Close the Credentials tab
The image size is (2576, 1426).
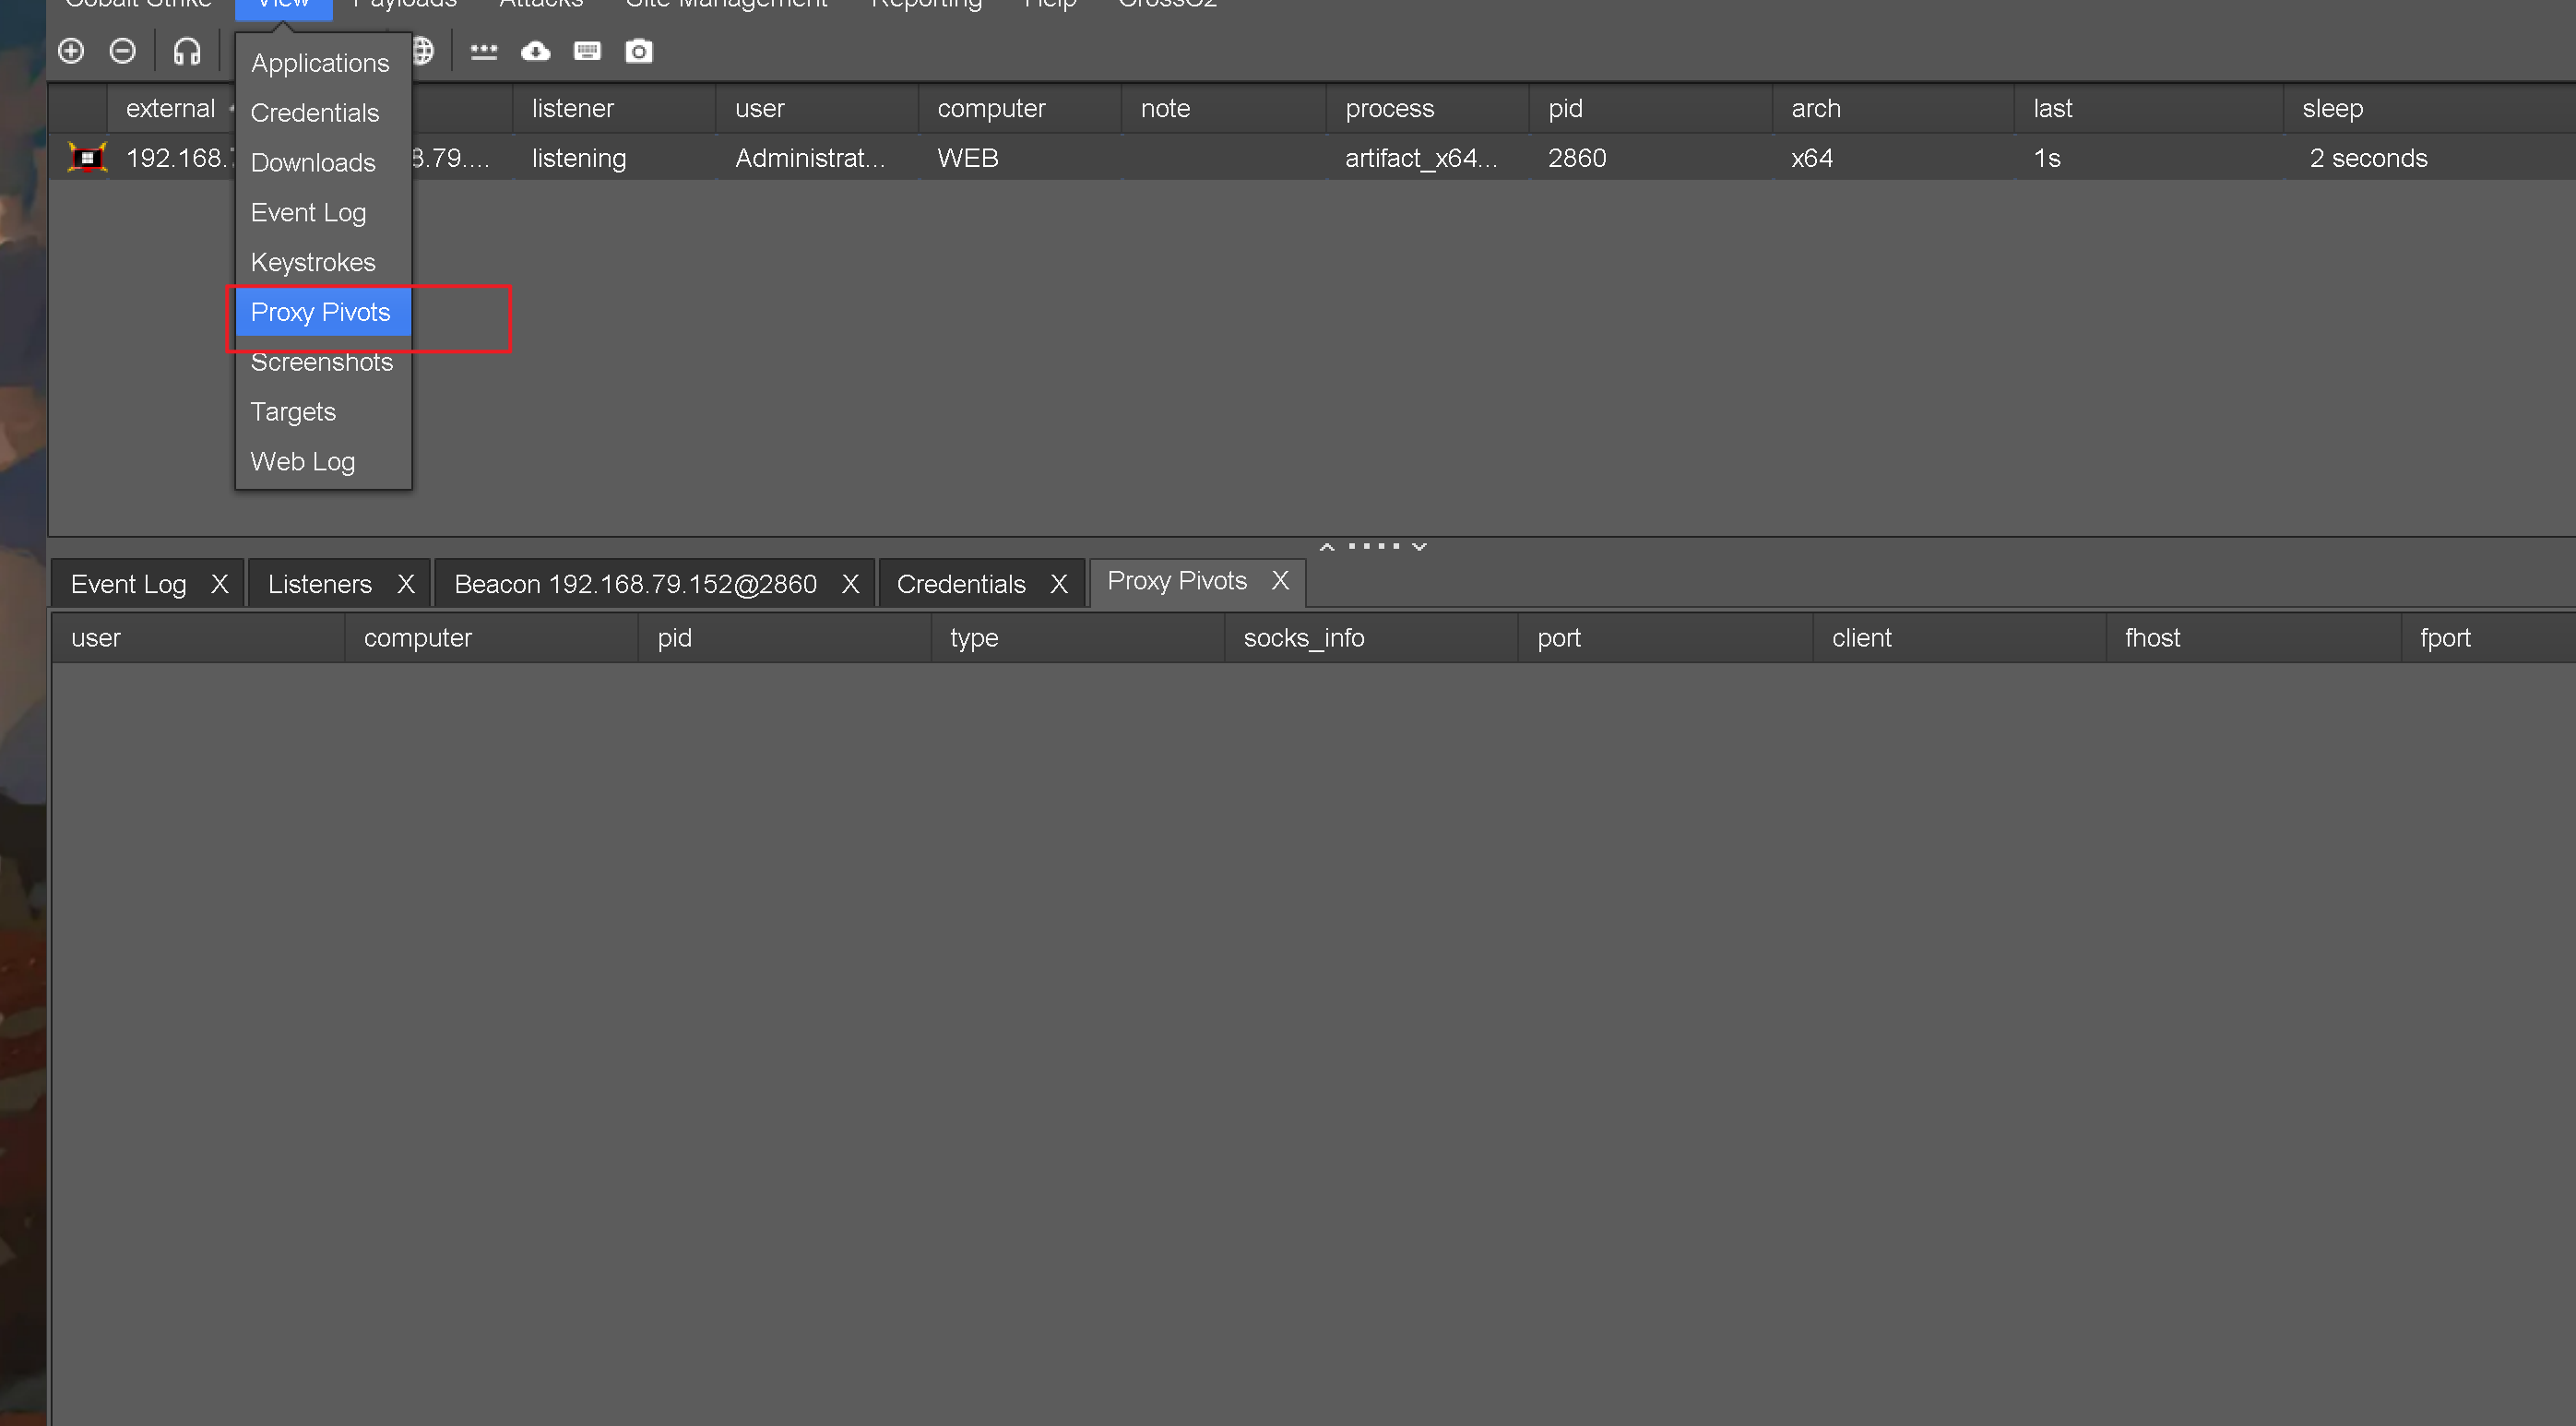[1059, 584]
